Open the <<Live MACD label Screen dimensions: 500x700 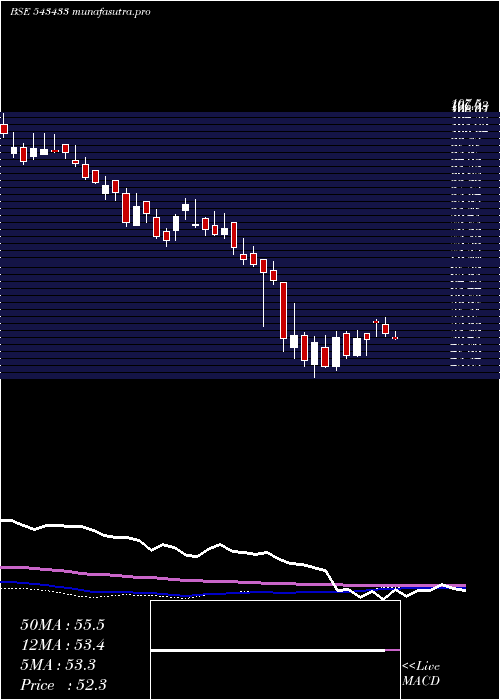coord(421,673)
